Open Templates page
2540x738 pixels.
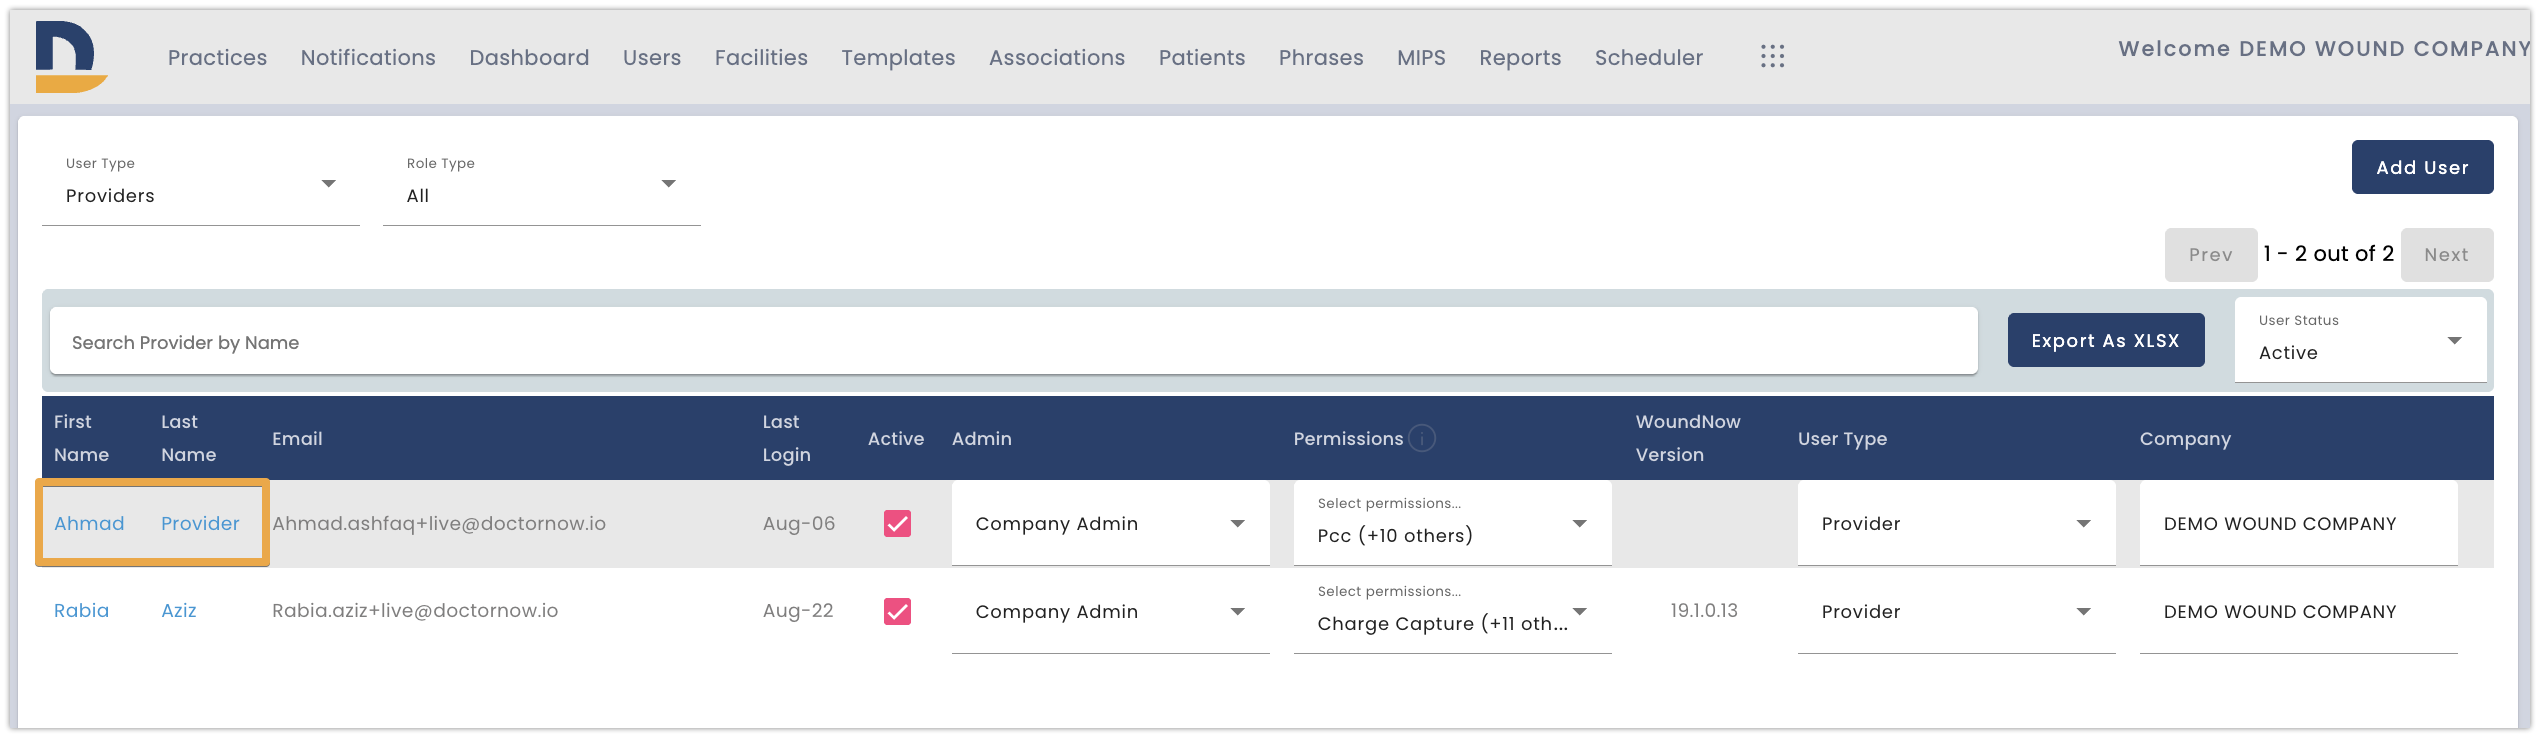point(898,58)
